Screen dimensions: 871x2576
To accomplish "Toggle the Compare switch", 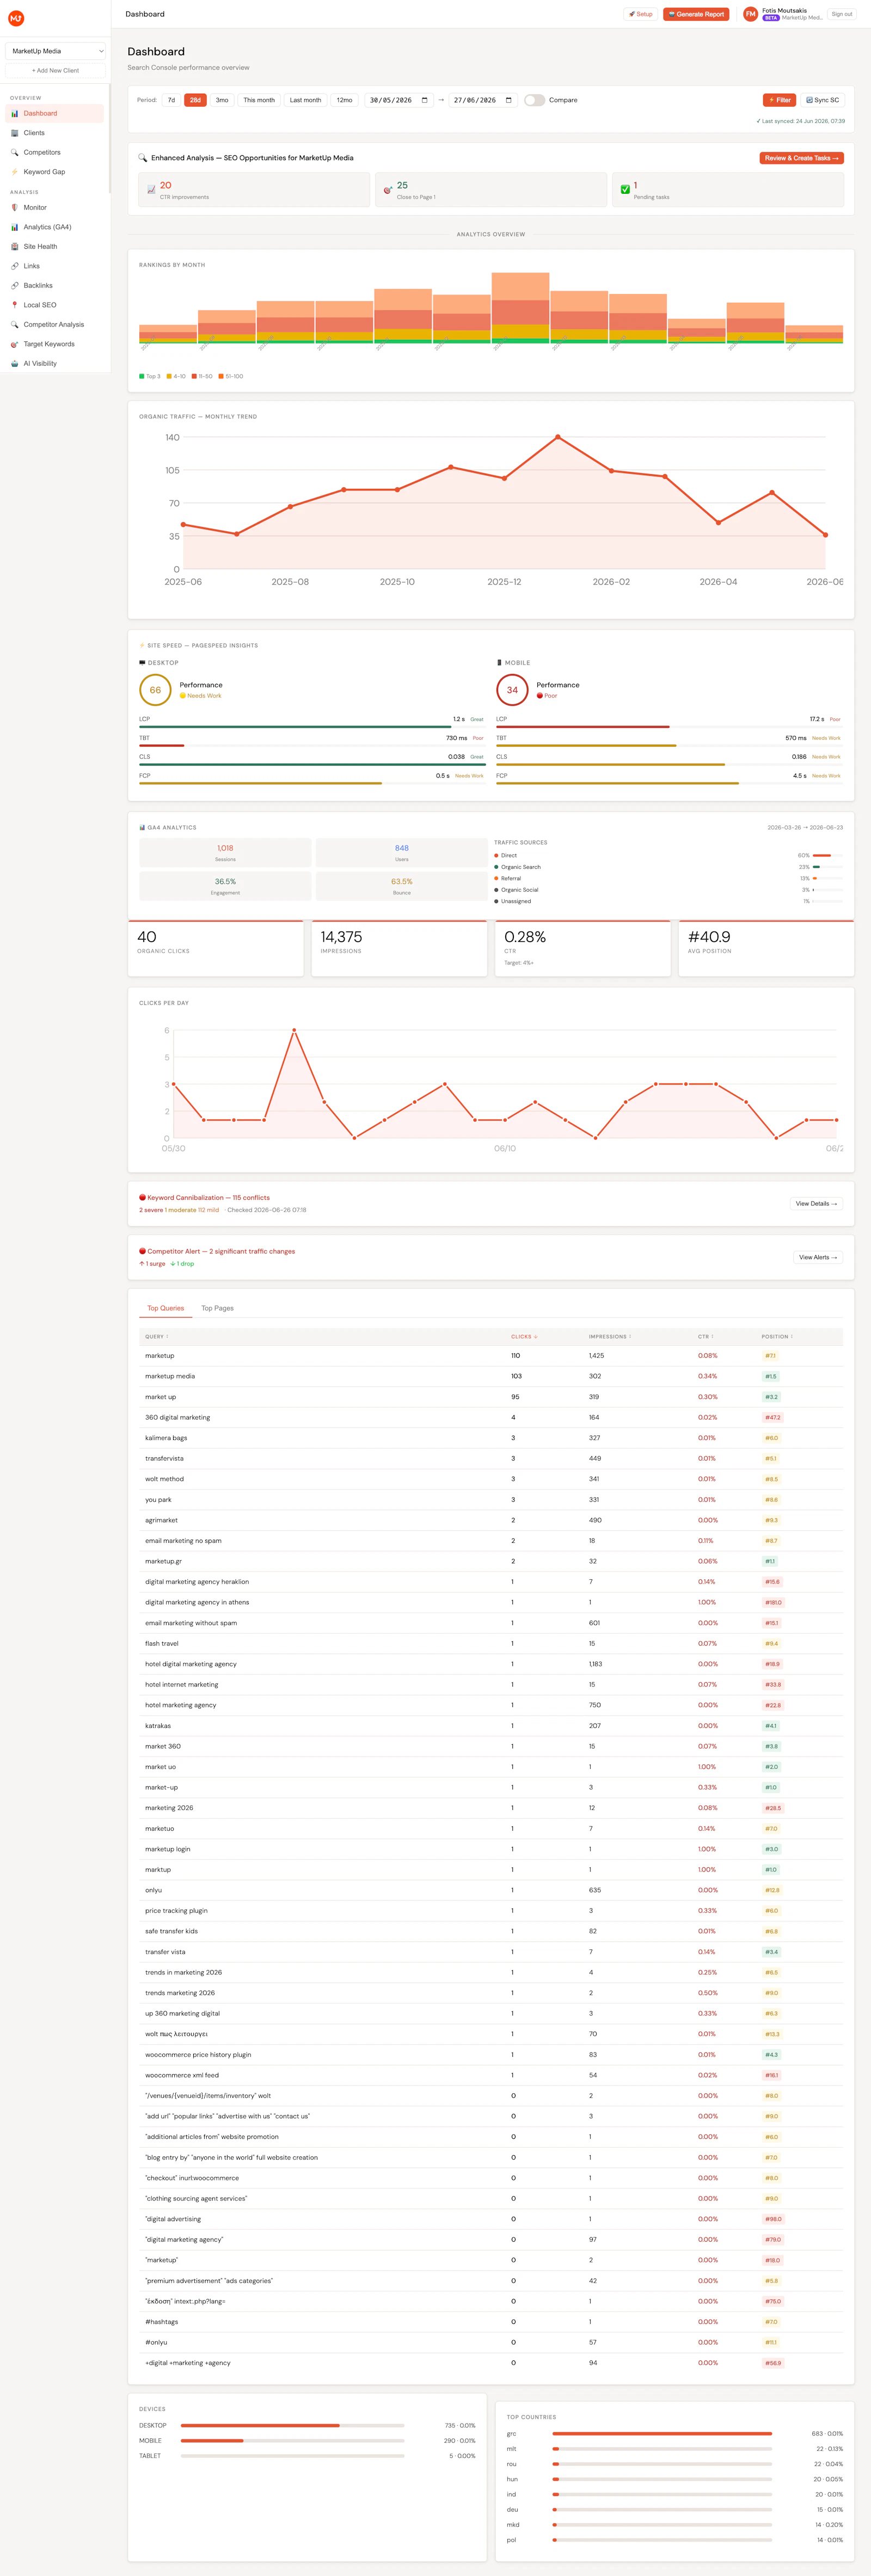I will pos(534,100).
